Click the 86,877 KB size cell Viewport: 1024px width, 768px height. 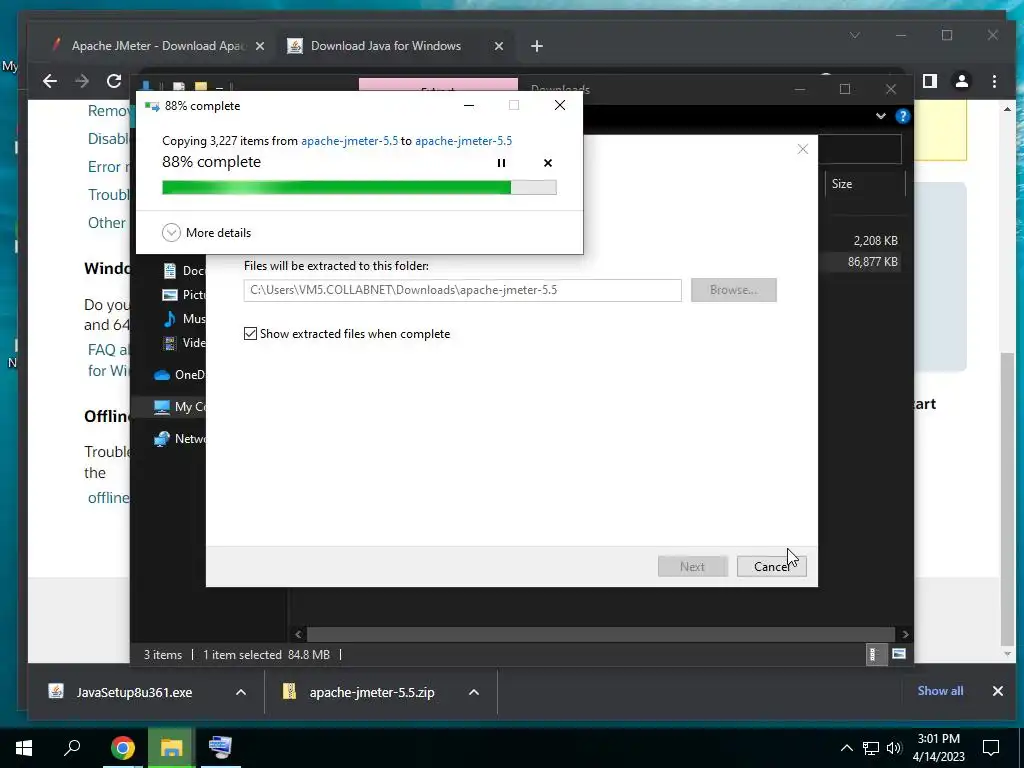pos(872,262)
